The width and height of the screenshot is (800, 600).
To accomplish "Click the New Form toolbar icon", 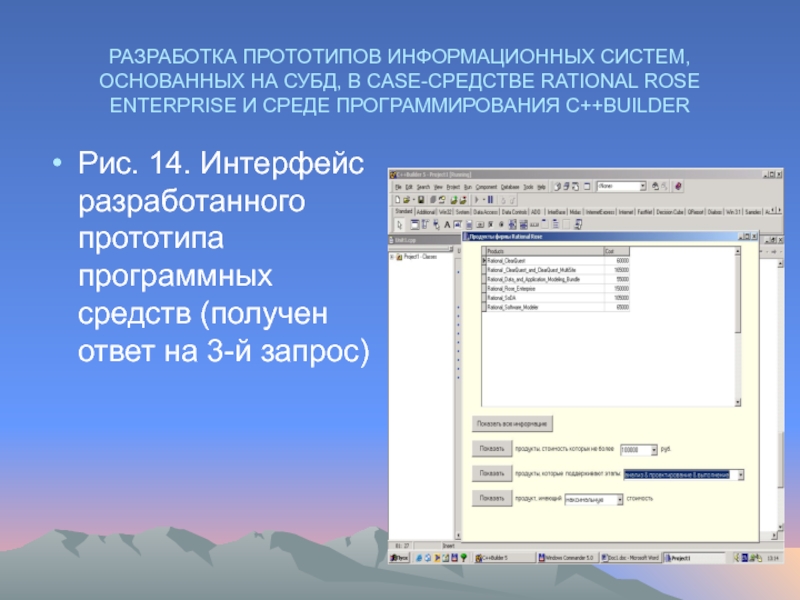I will [x=587, y=187].
